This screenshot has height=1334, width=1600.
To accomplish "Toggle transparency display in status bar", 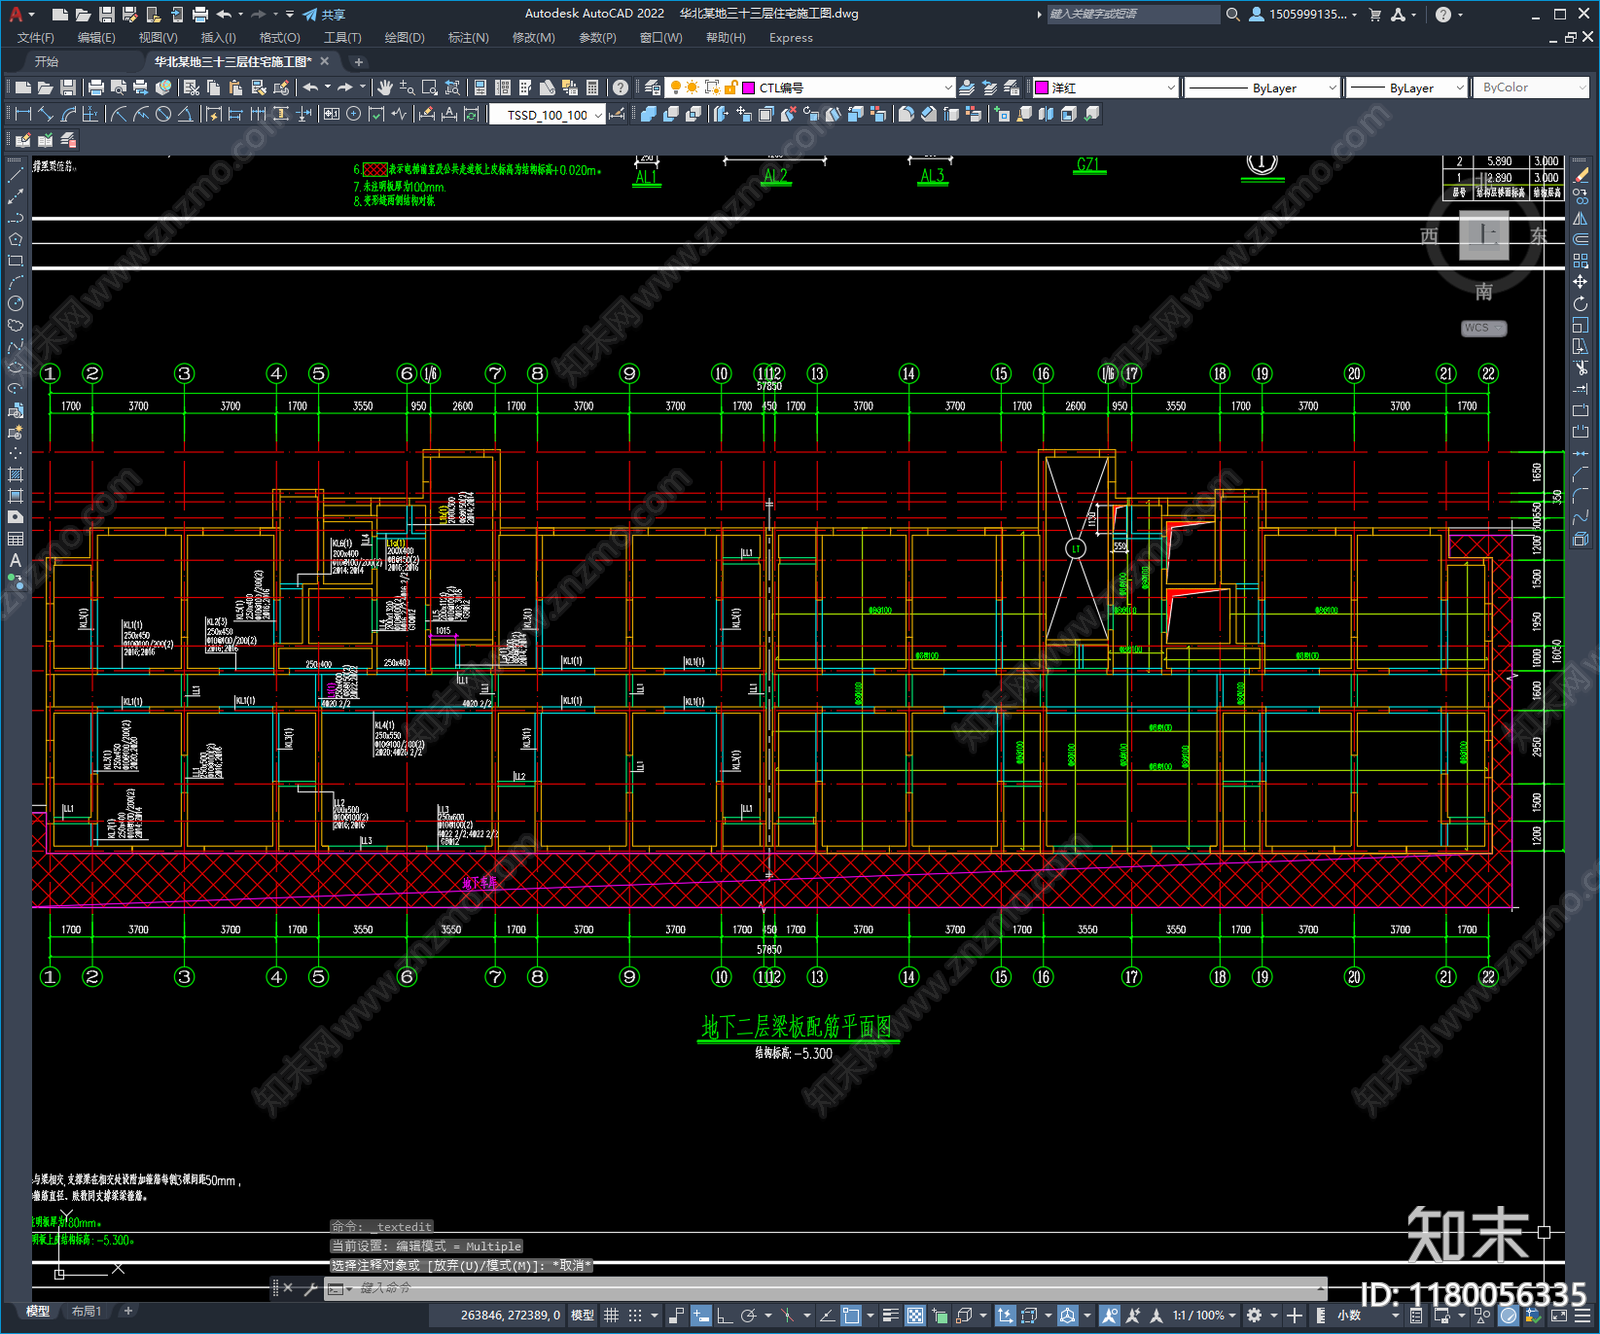I will 915,1315.
